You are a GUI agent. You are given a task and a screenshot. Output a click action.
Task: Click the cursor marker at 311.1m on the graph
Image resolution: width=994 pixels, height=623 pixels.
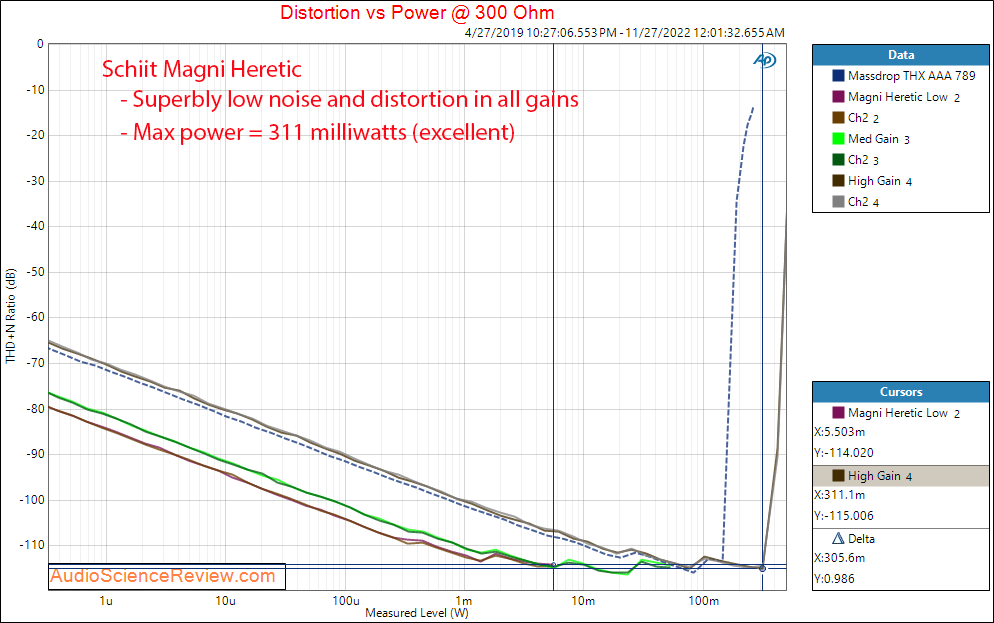click(x=763, y=568)
